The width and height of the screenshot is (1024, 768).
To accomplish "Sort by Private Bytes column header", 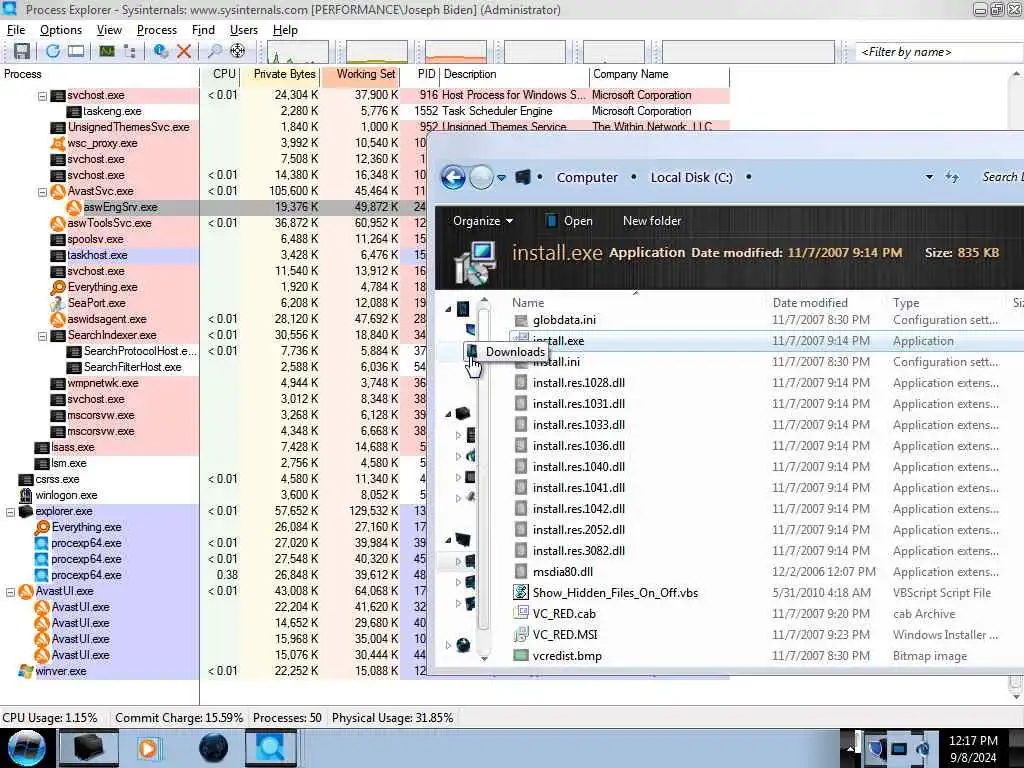I will [x=281, y=74].
